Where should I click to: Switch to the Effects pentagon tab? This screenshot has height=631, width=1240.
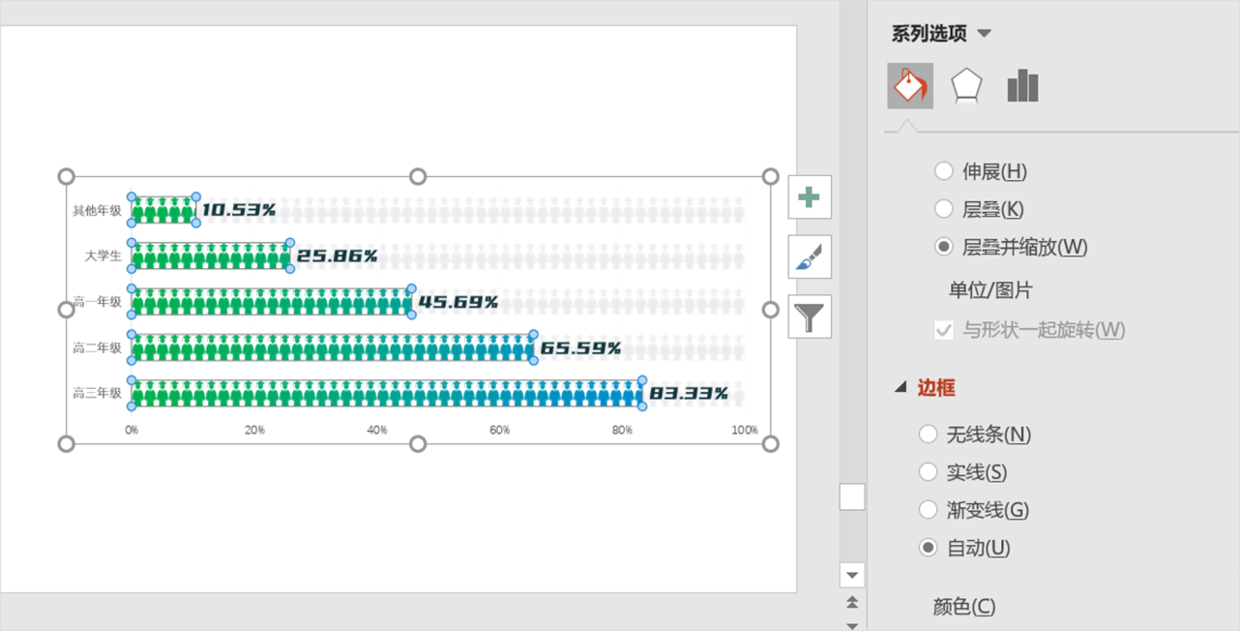point(966,86)
